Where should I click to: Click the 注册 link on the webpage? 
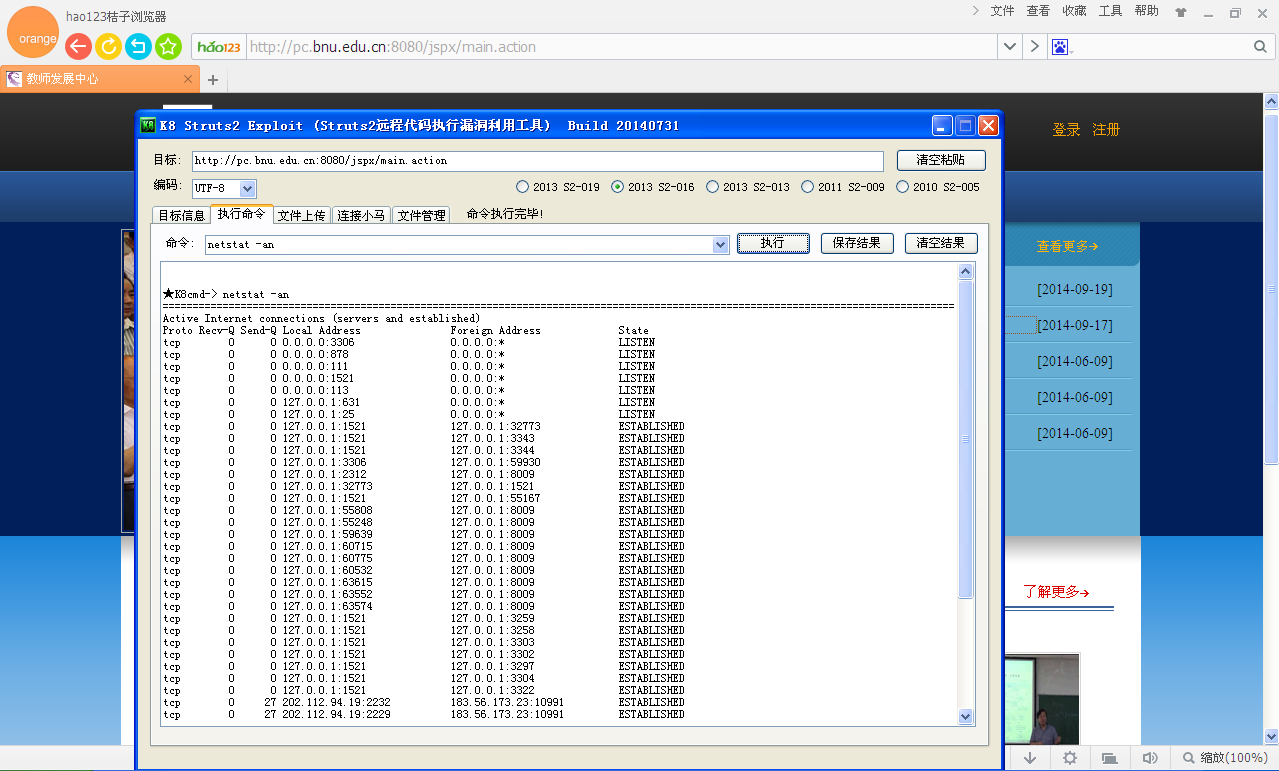[x=1106, y=130]
